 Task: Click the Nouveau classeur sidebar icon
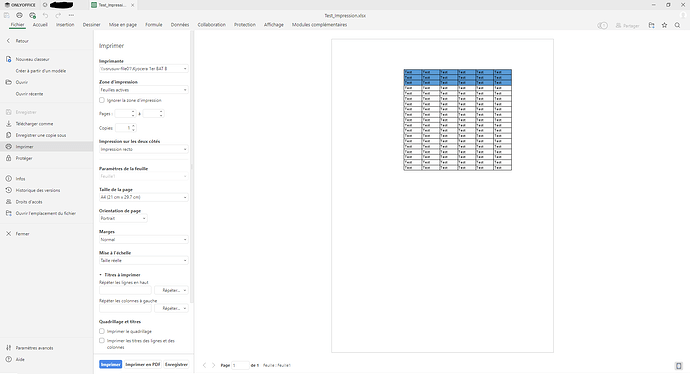tap(8, 59)
